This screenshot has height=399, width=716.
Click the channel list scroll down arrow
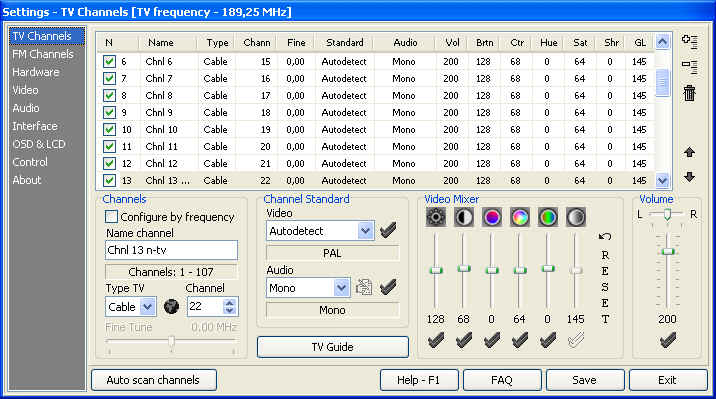click(663, 181)
